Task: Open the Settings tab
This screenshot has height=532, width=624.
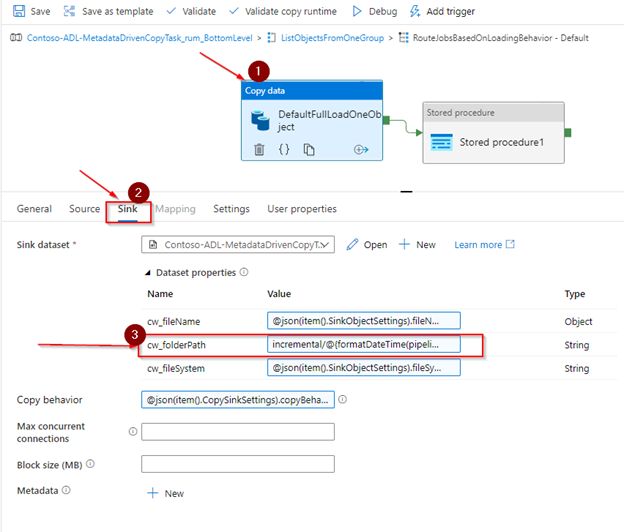Action: point(231,209)
